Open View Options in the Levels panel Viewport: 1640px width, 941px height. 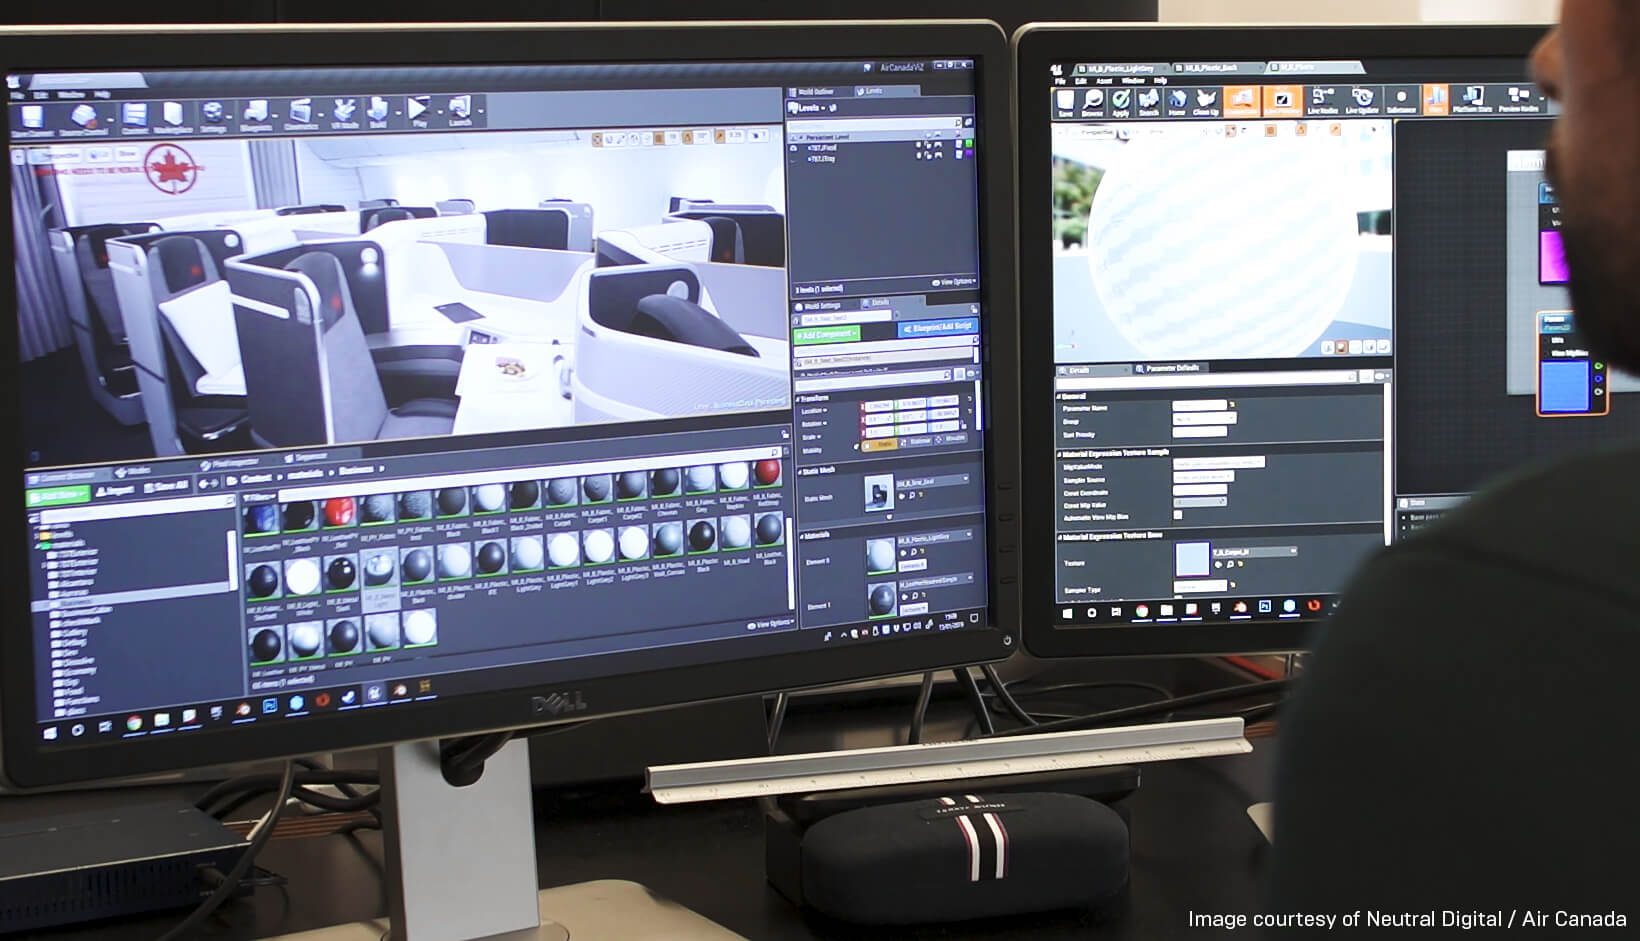tap(953, 282)
